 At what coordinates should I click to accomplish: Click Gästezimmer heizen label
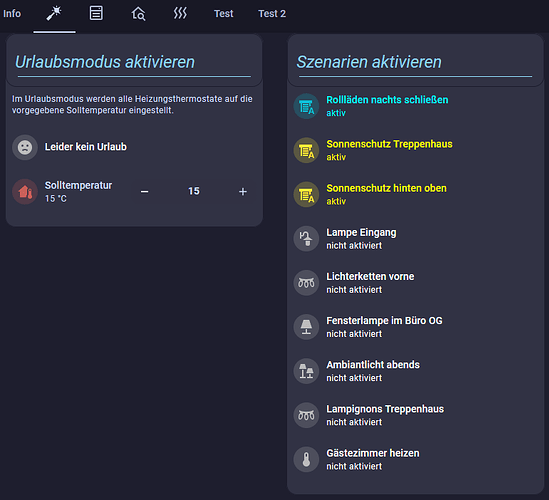coord(373,453)
